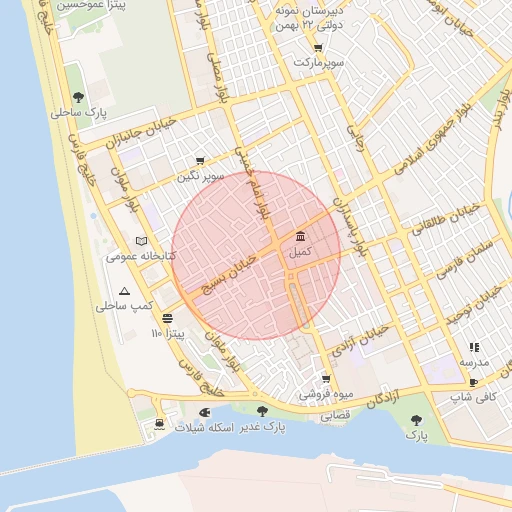
Task: Open the public library book icon
Action: pyautogui.click(x=141, y=241)
